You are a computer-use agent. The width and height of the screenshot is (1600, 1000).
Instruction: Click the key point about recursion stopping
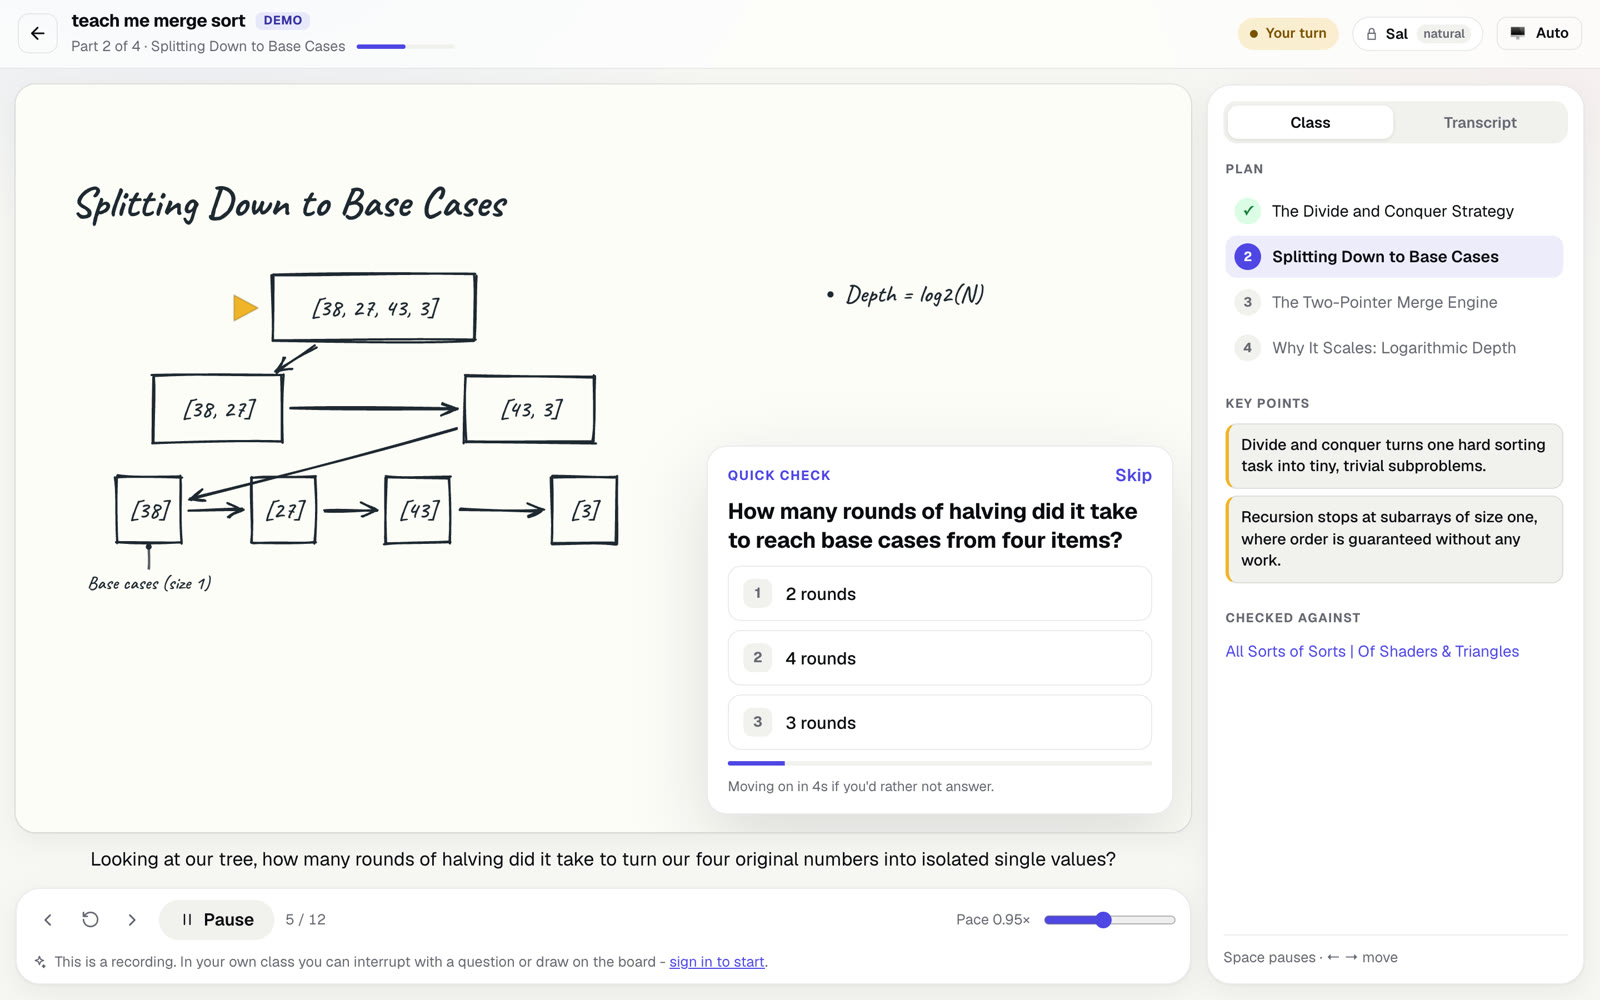coord(1394,539)
